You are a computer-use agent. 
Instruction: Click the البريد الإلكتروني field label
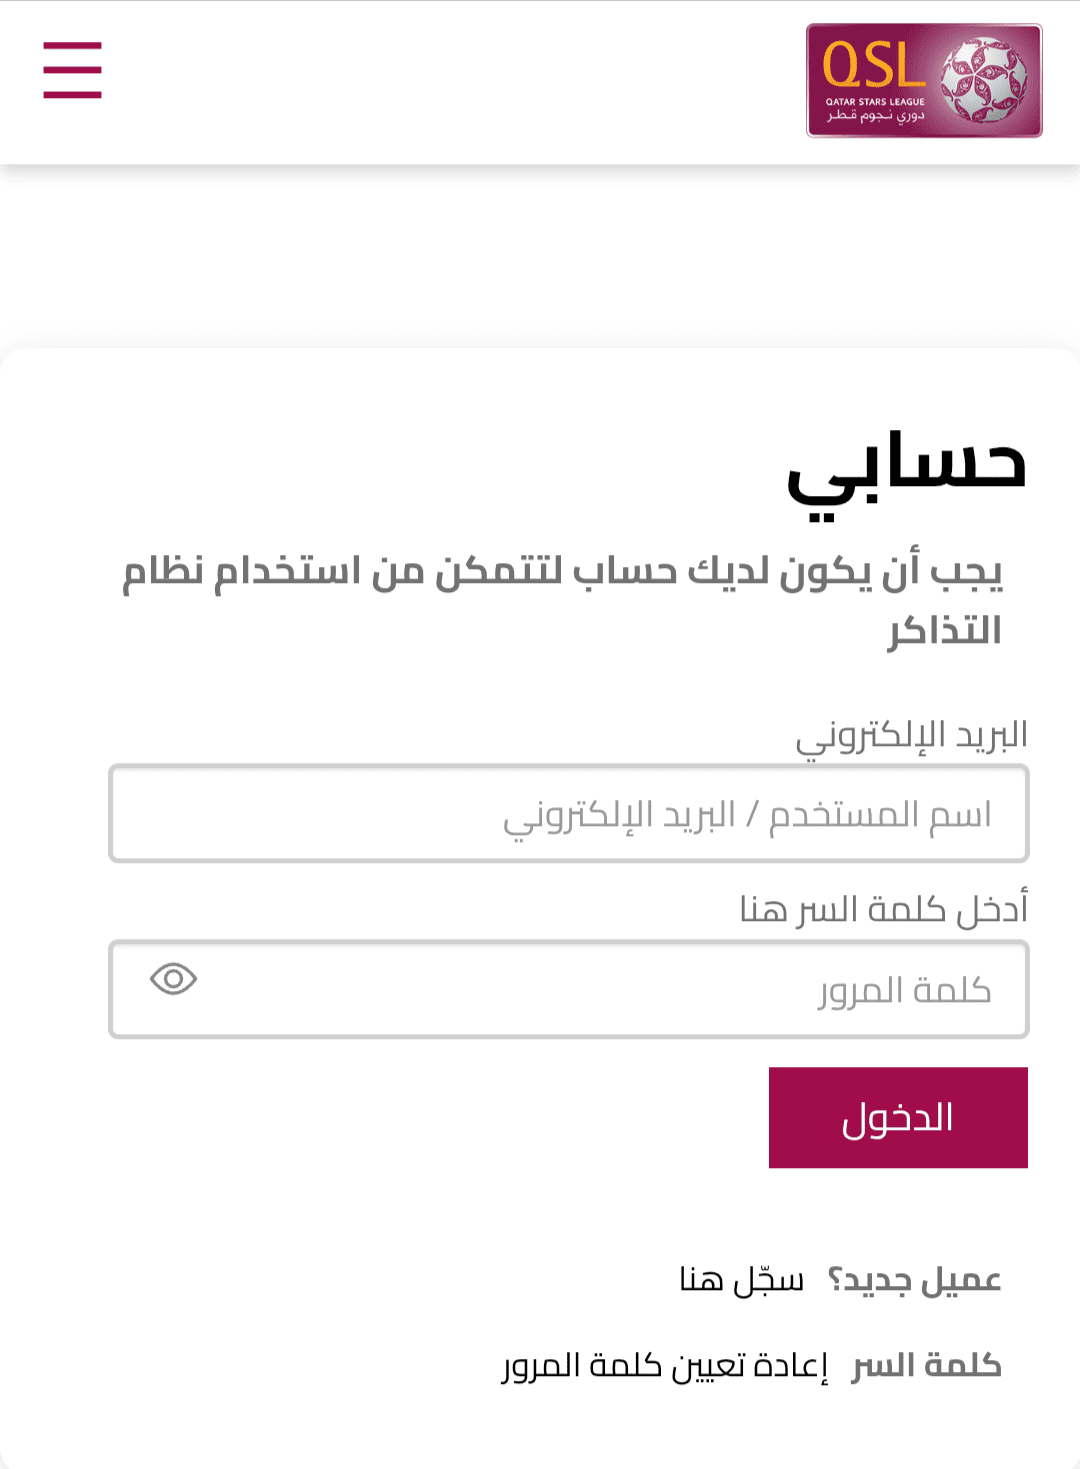coord(911,736)
